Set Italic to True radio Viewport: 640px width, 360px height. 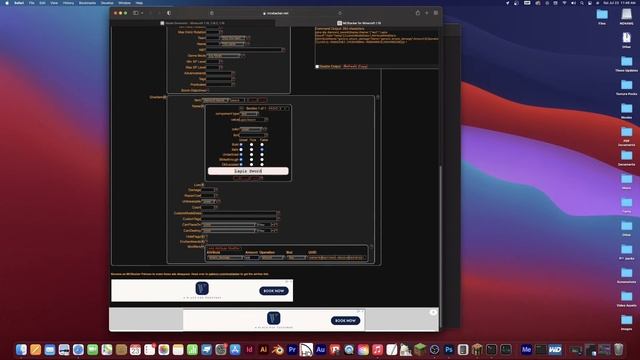tap(251, 149)
